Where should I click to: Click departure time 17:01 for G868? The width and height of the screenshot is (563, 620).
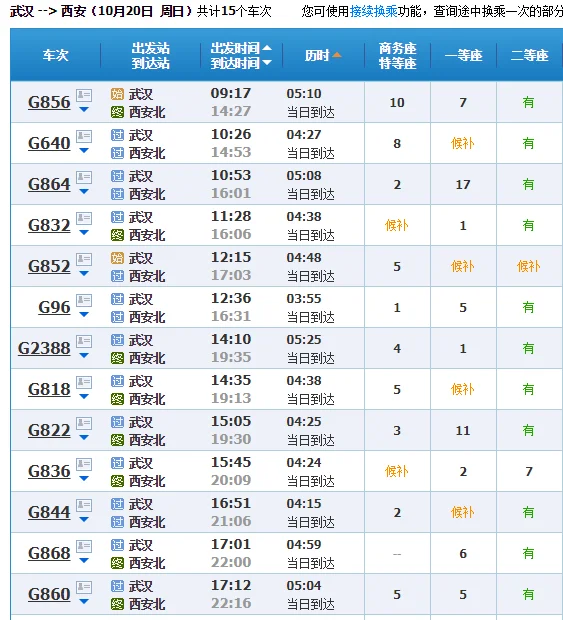coord(231,544)
